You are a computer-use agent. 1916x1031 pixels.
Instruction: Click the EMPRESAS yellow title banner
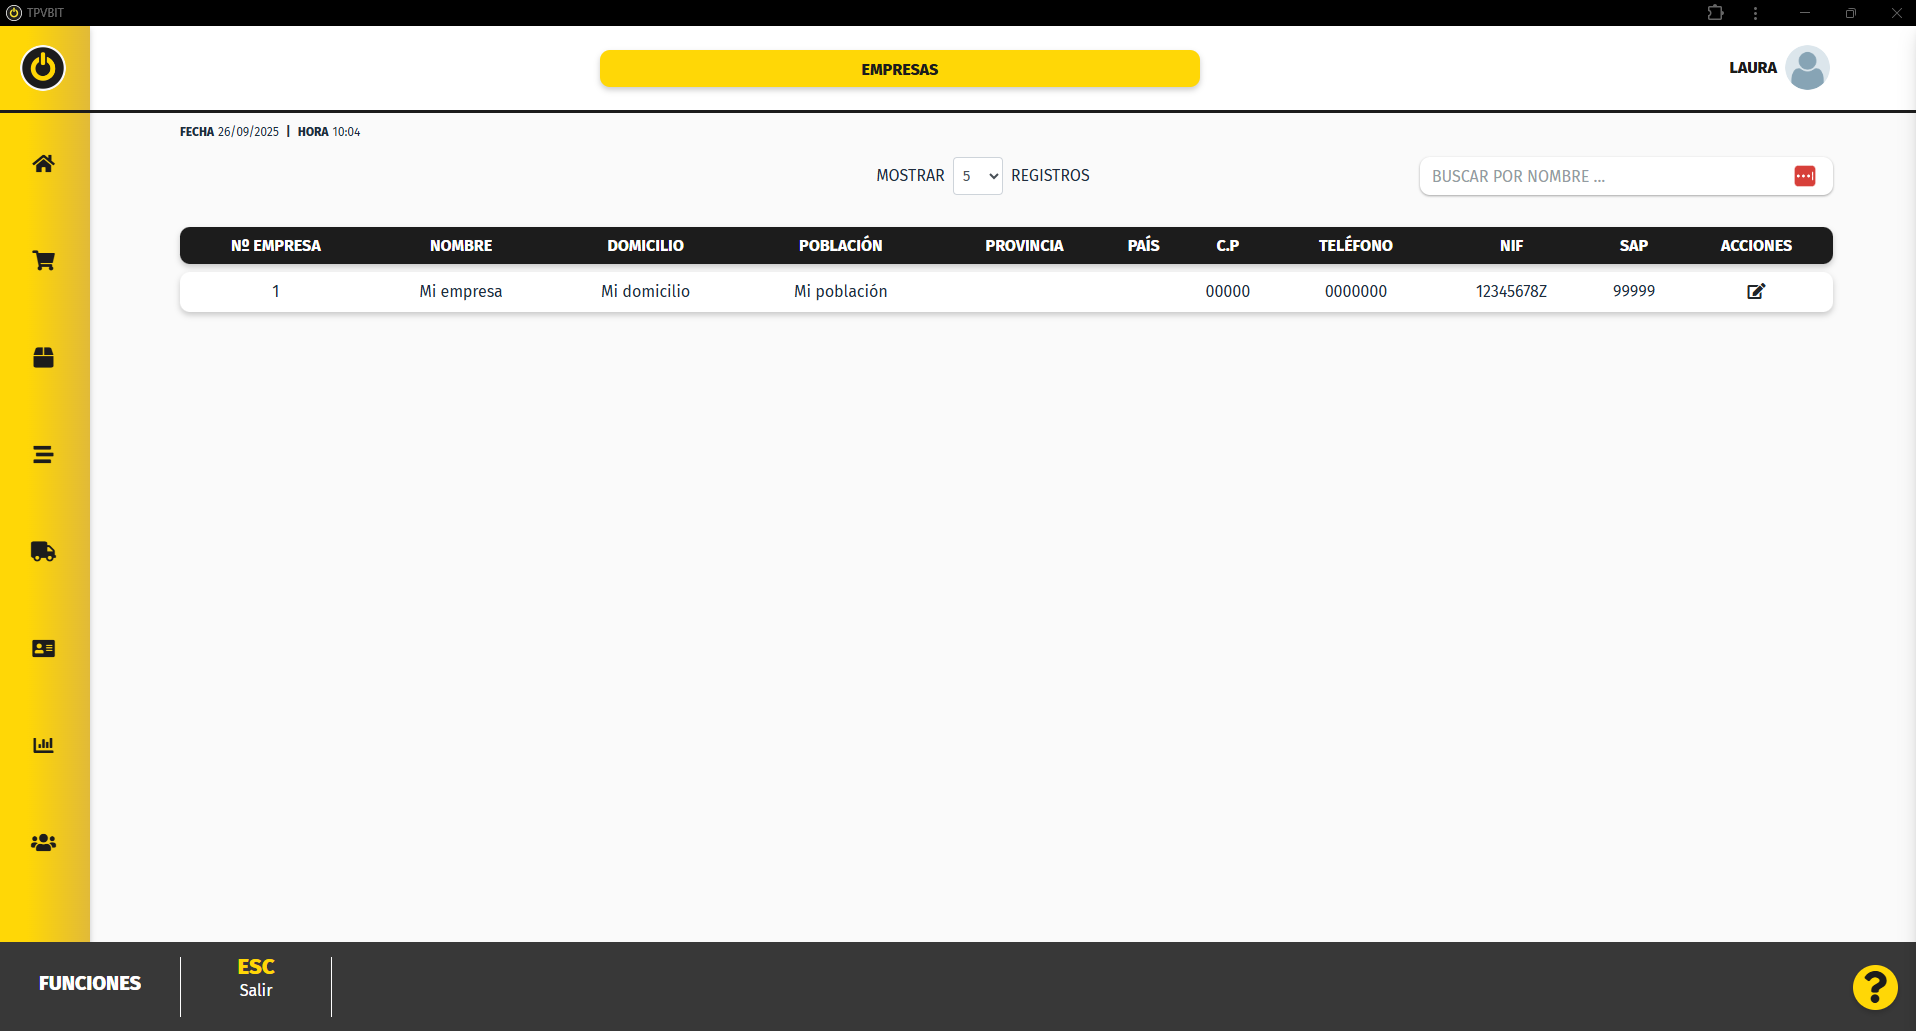(x=899, y=69)
